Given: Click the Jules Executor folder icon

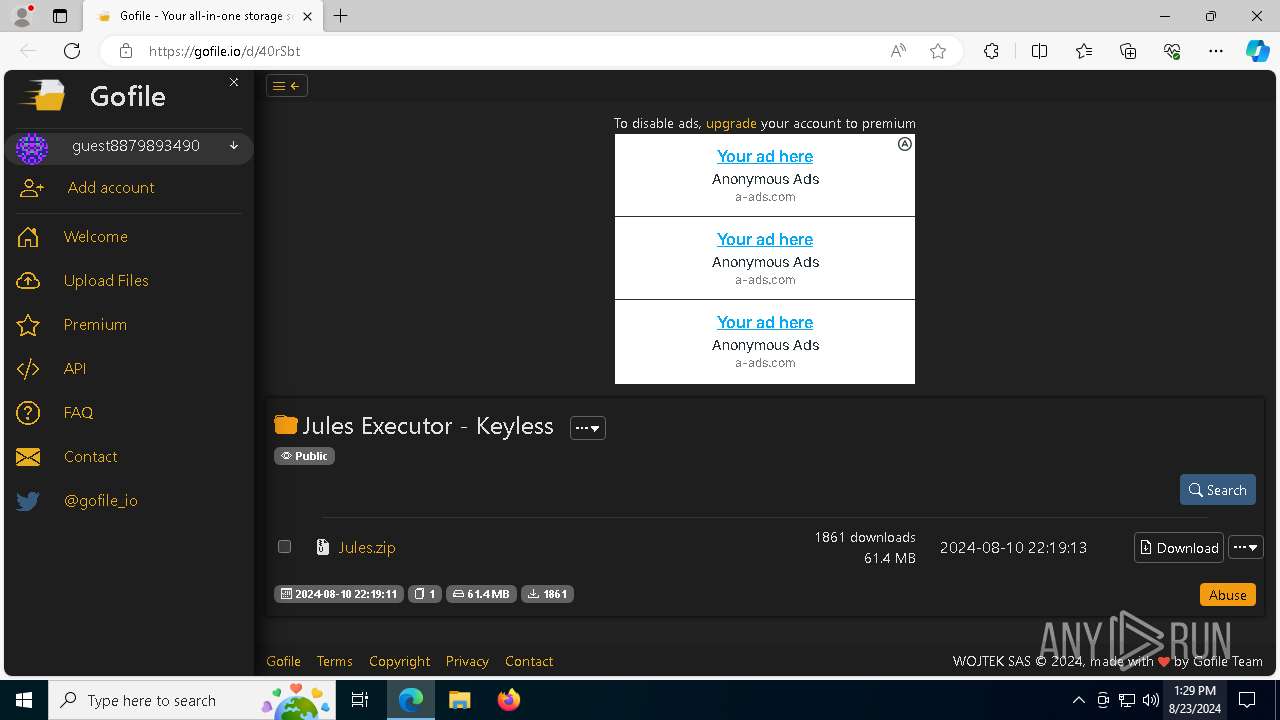Looking at the screenshot, I should point(286,425).
